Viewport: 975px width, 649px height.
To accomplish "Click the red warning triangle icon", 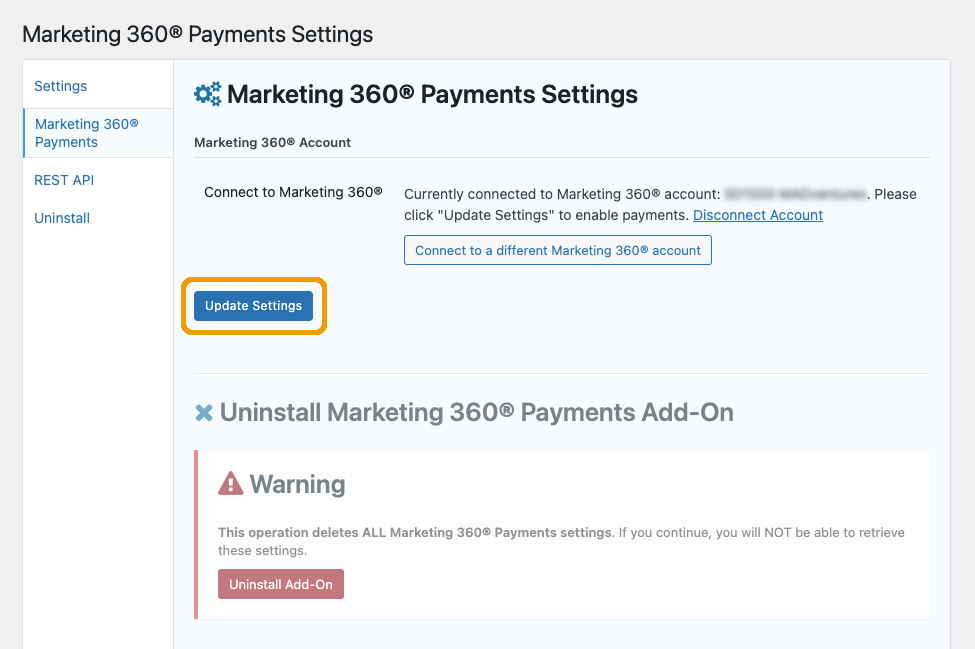I will click(x=231, y=484).
